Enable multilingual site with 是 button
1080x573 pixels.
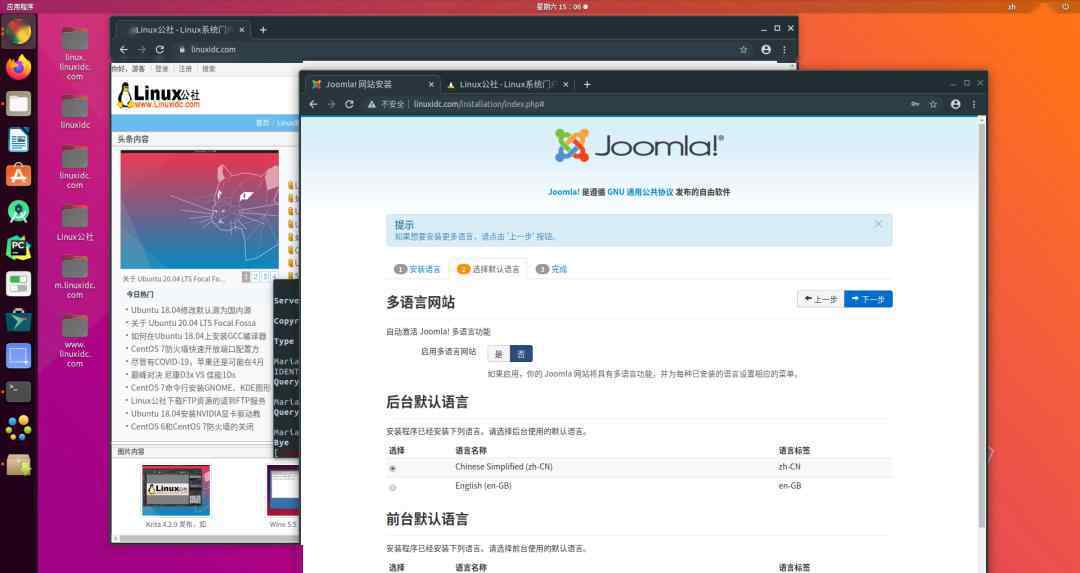499,354
